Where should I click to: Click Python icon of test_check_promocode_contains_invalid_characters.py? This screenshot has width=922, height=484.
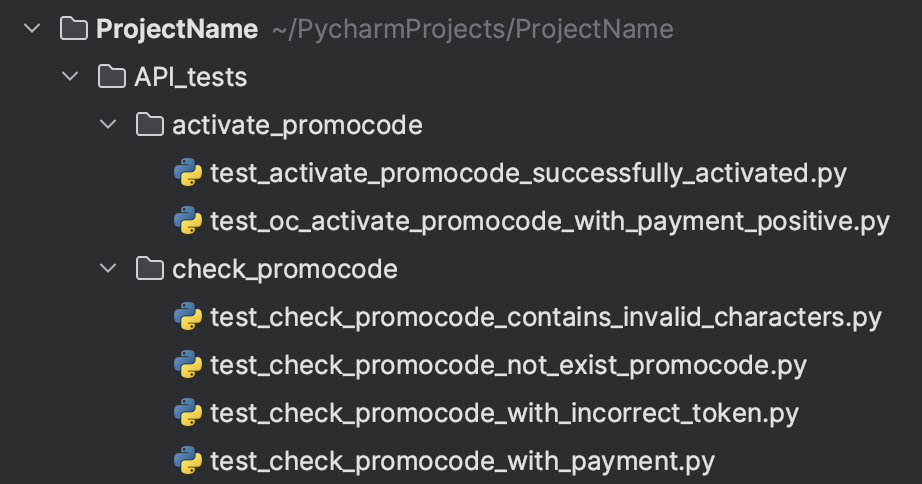click(x=188, y=316)
